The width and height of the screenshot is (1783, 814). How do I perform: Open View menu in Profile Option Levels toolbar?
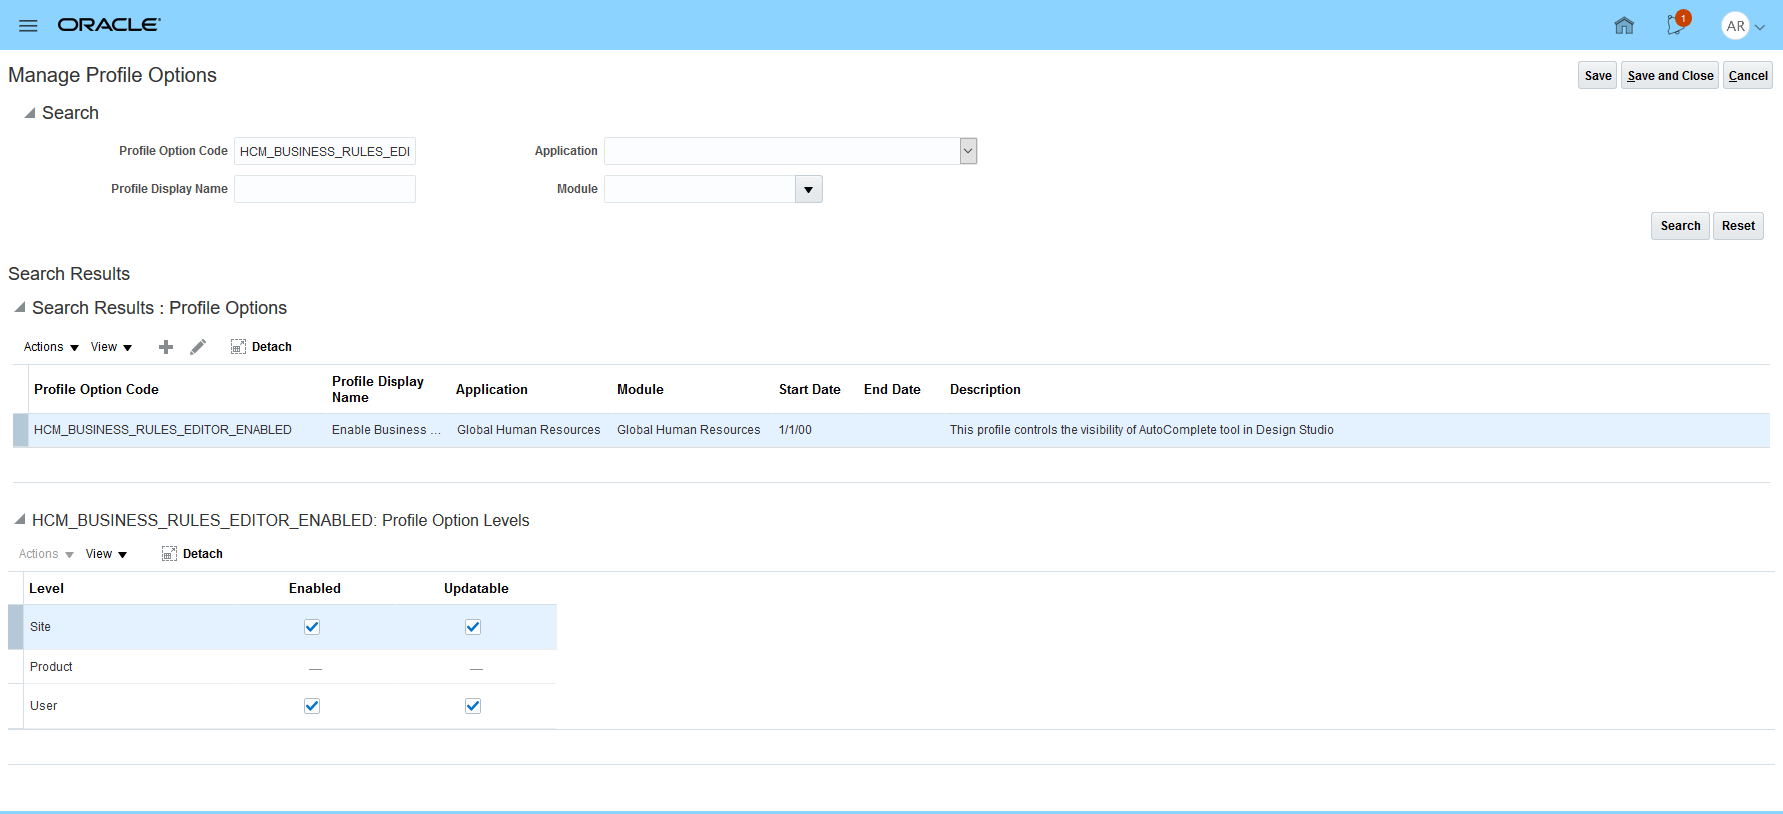point(106,554)
